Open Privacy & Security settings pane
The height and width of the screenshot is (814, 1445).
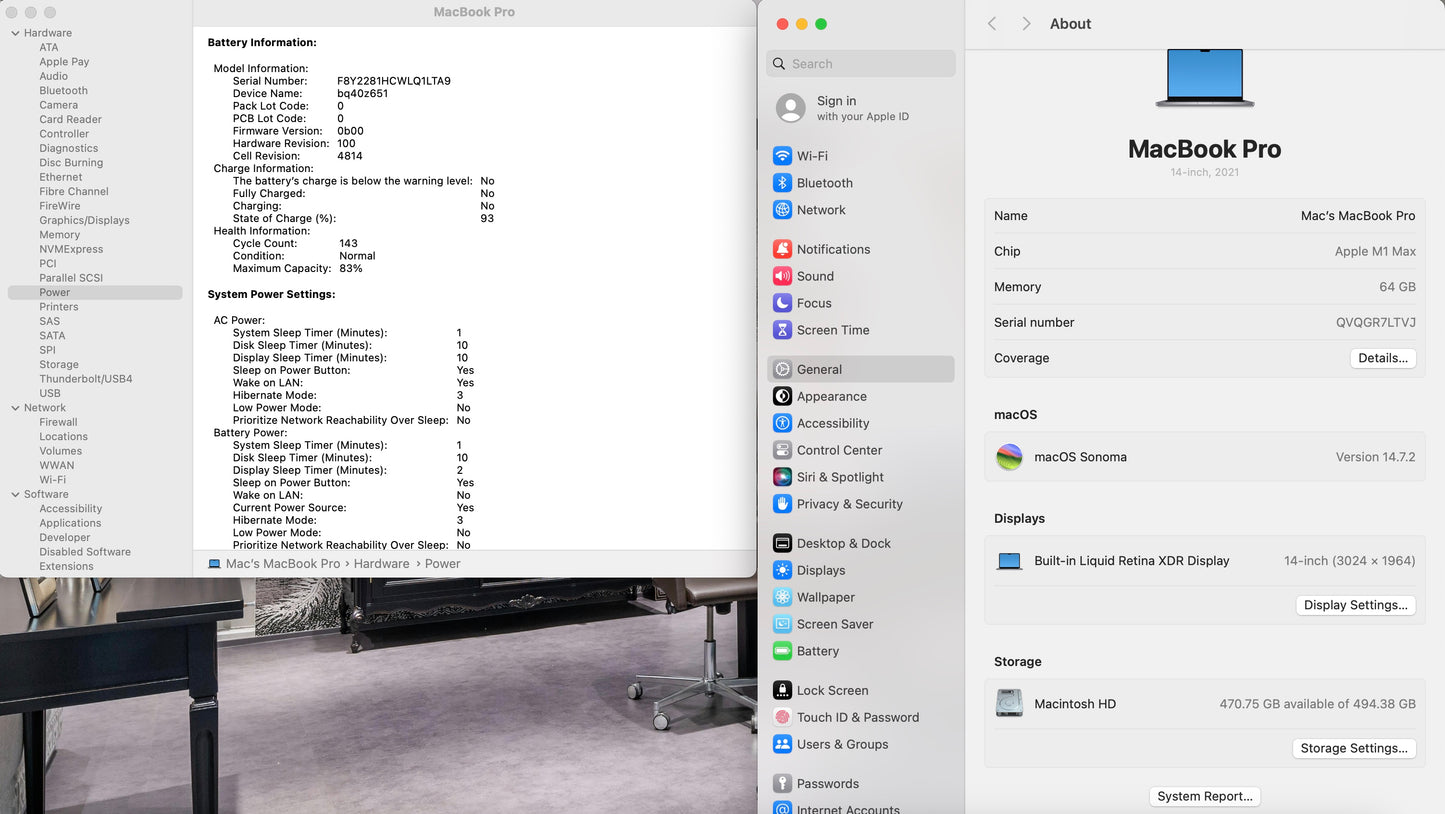tap(849, 504)
